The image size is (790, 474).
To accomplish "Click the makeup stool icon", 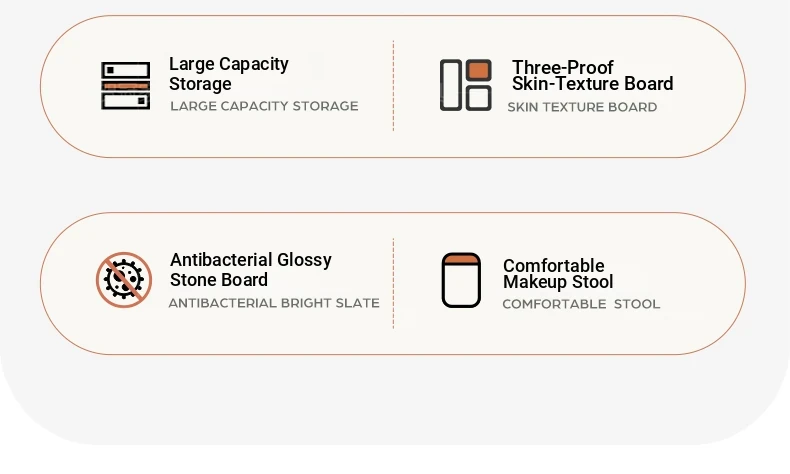I will (x=461, y=280).
